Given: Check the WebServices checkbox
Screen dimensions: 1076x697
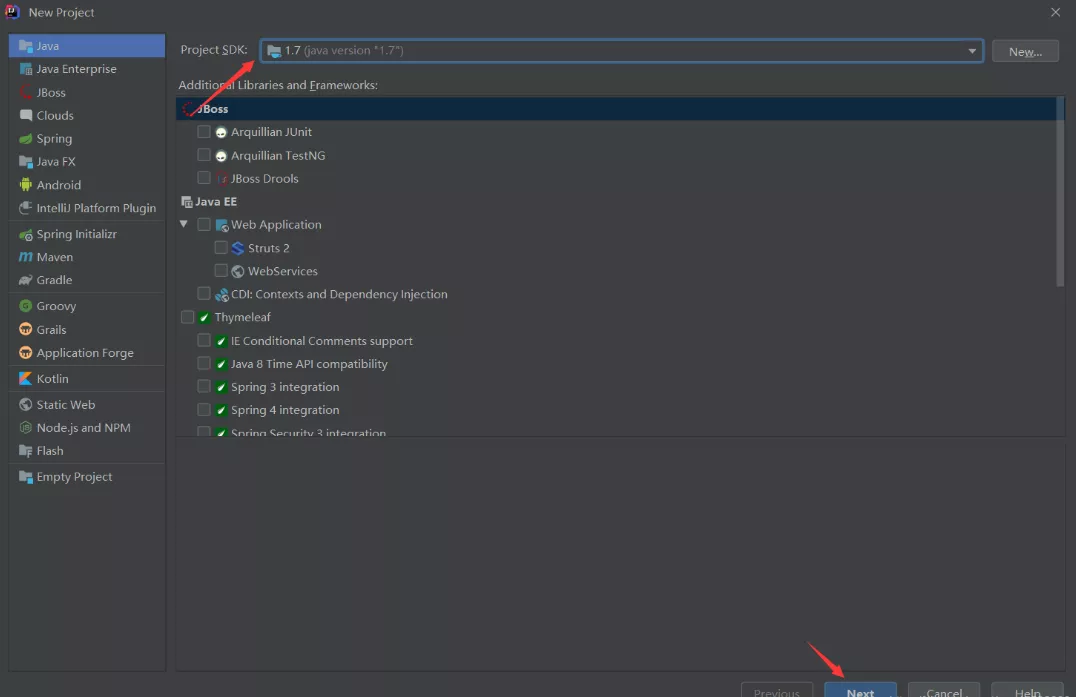Looking at the screenshot, I should [221, 270].
